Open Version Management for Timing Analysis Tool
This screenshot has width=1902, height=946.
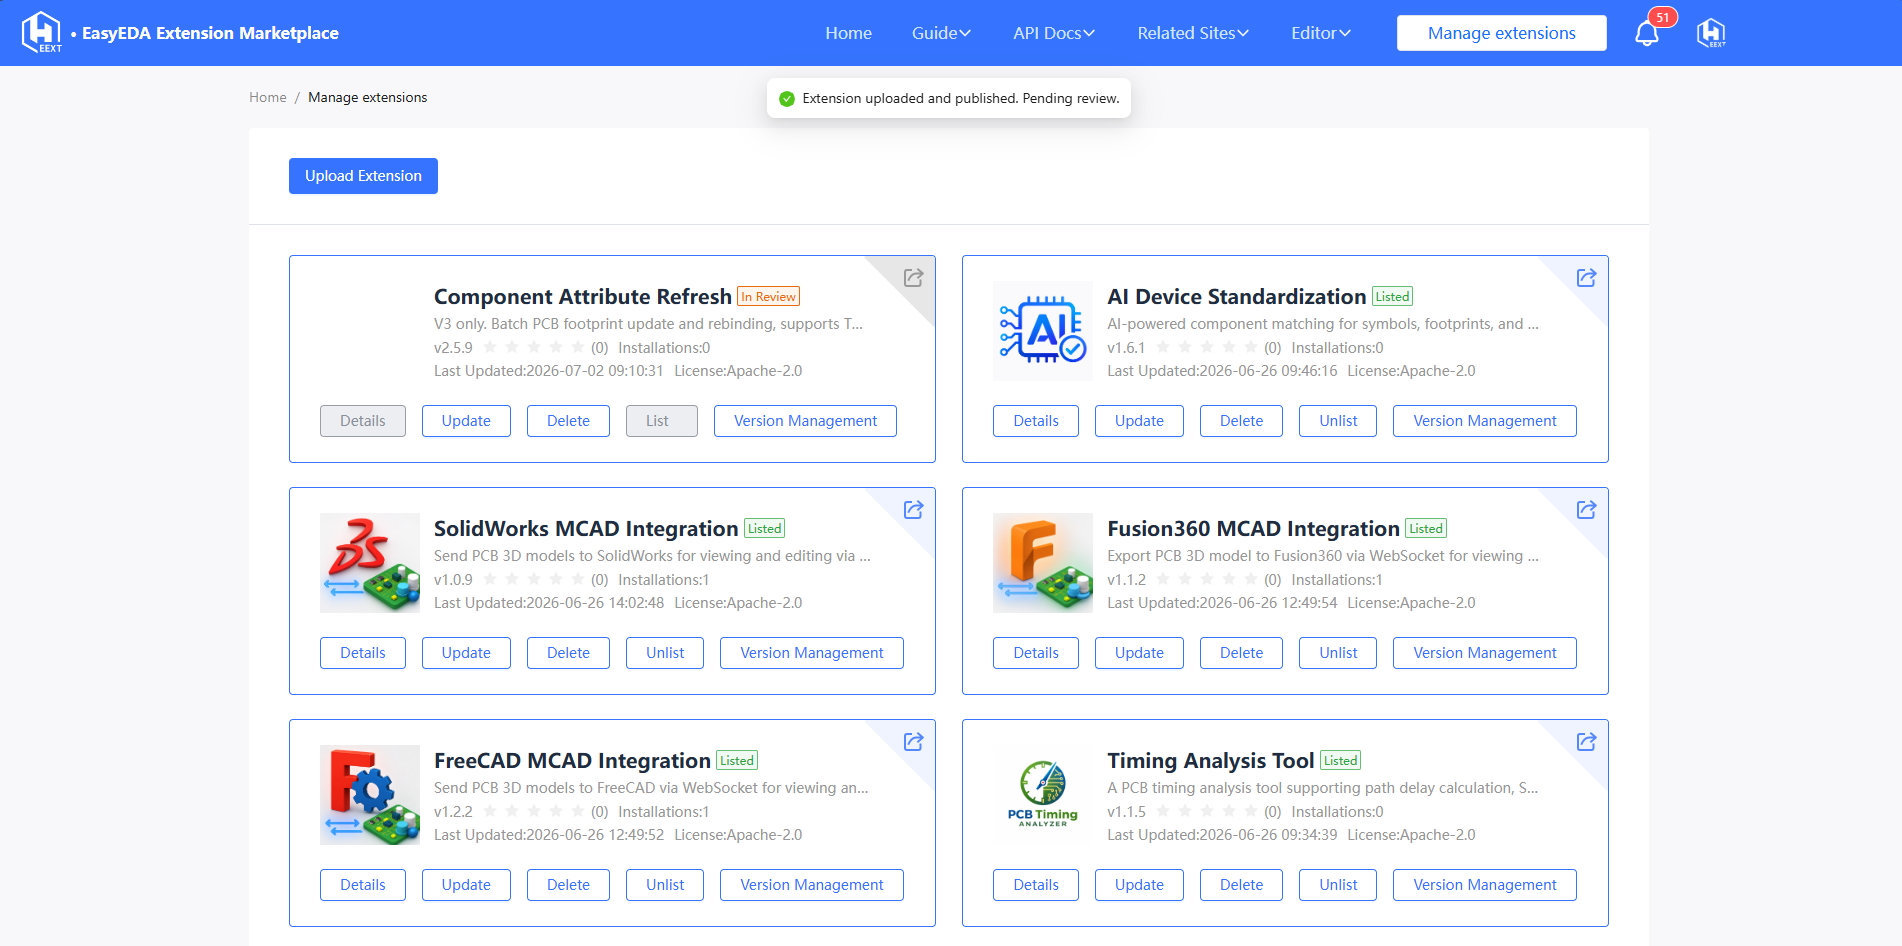coord(1485,885)
